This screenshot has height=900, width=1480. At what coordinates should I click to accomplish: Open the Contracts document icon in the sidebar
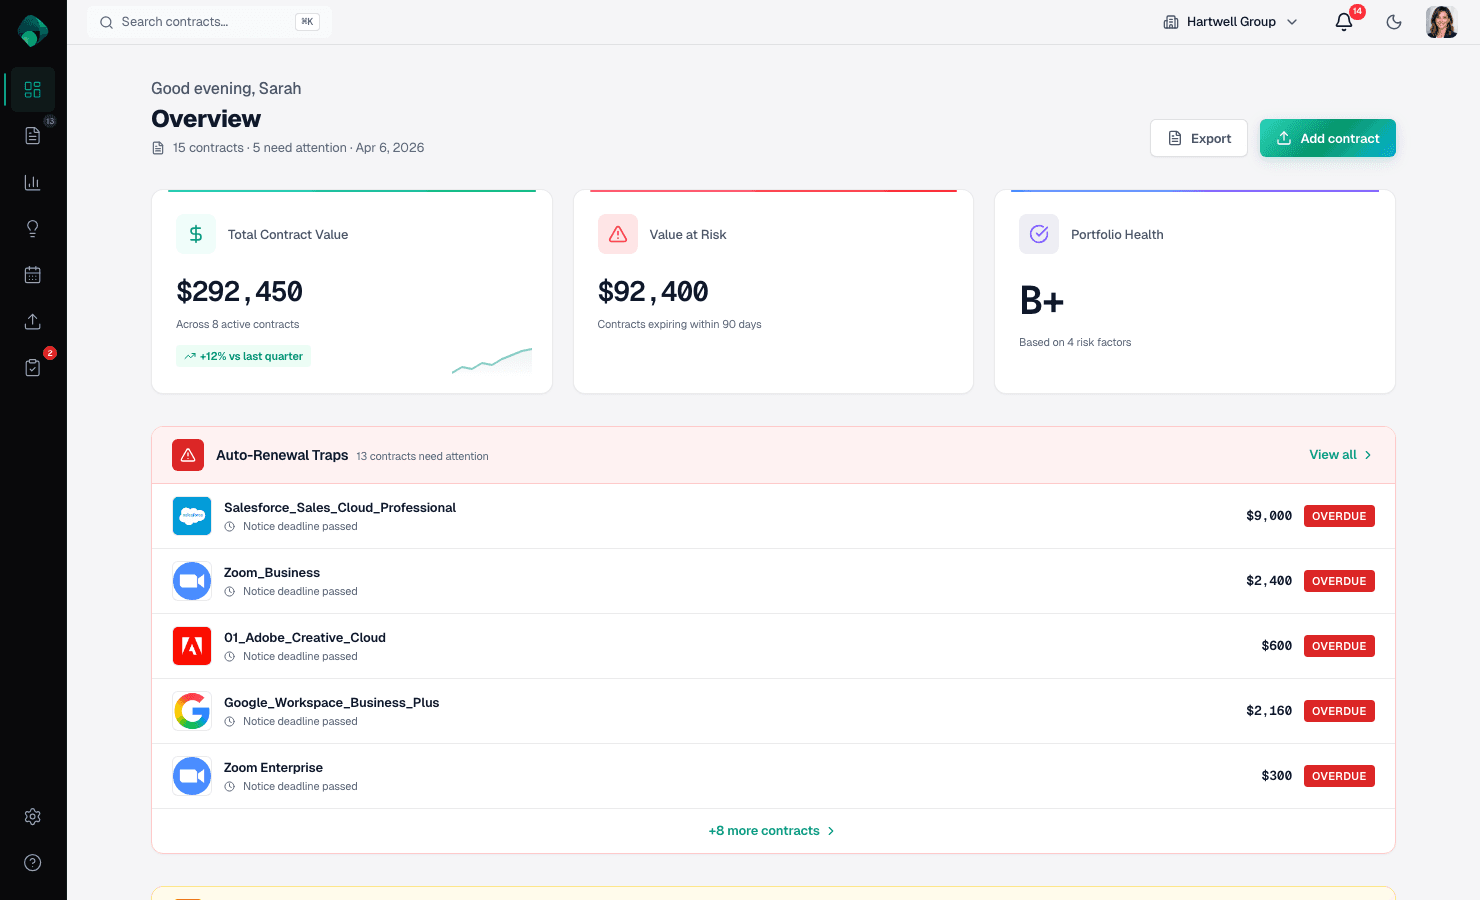(32, 135)
